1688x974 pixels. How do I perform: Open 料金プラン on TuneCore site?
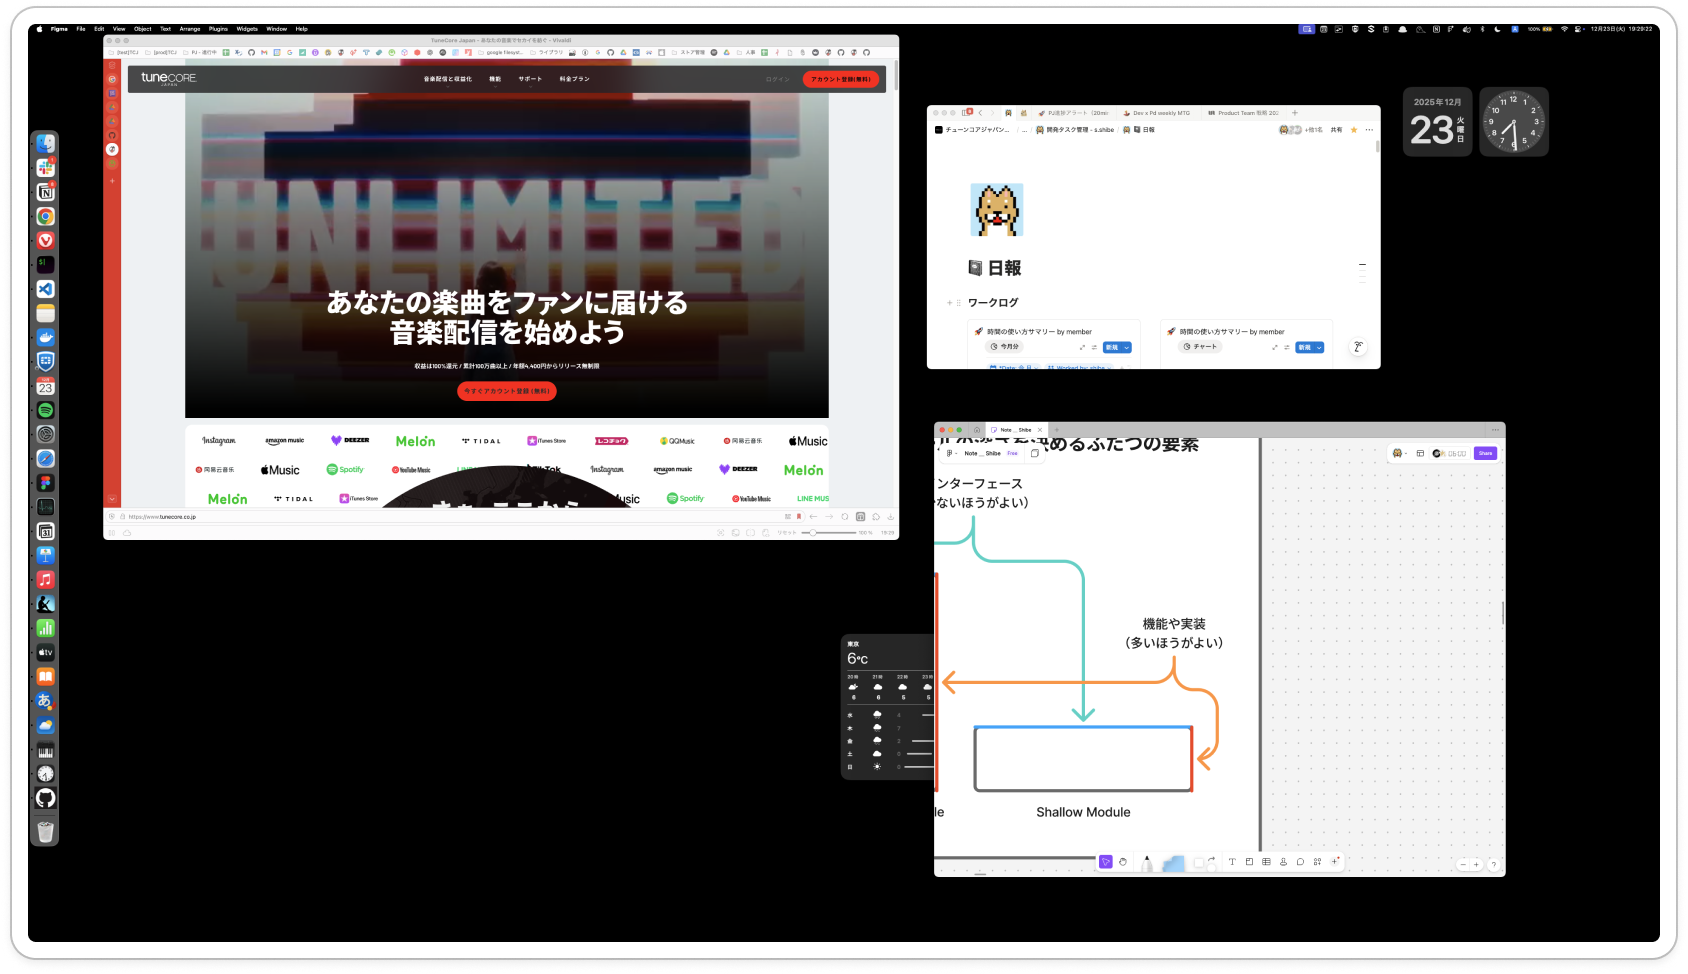point(574,79)
